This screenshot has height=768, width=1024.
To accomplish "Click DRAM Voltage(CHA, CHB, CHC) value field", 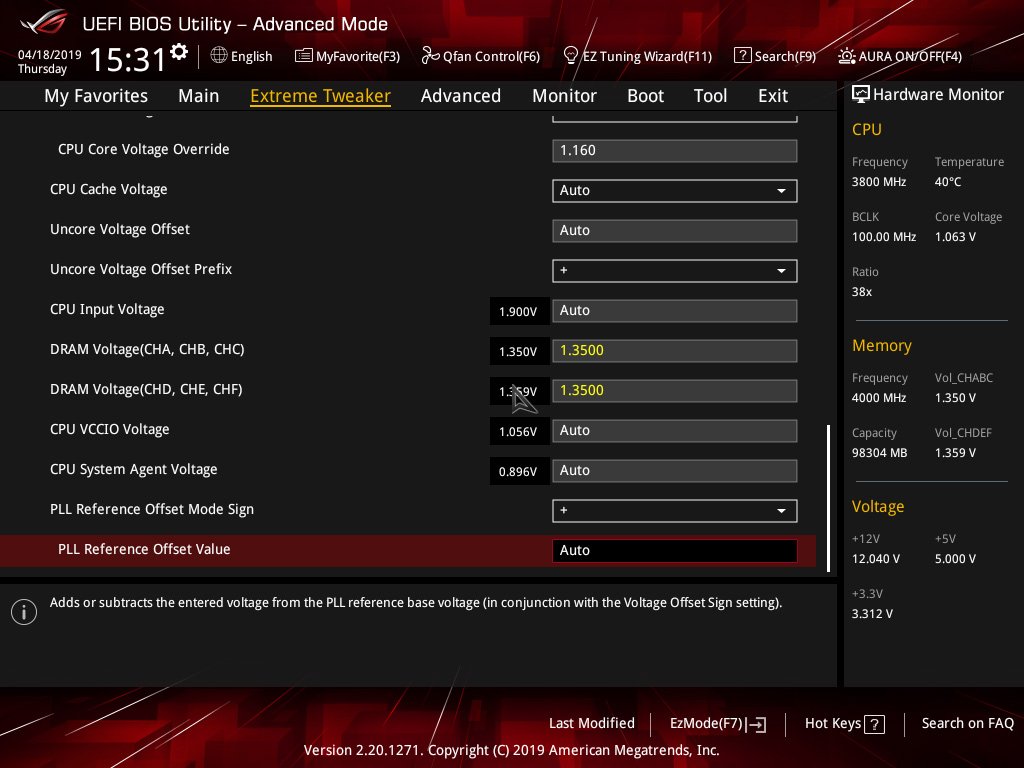I will (675, 351).
